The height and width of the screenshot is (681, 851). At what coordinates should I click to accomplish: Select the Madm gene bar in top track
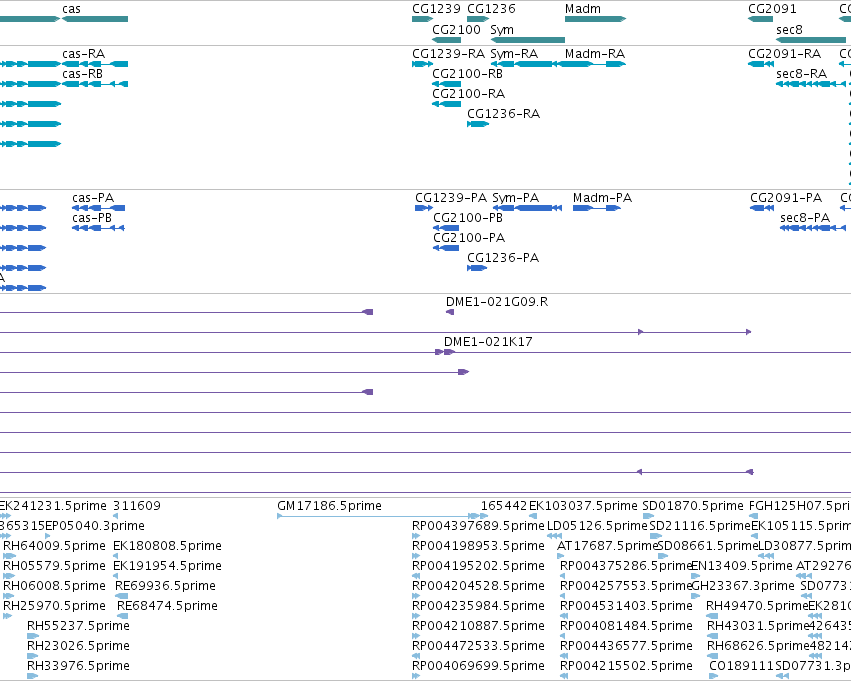[x=595, y=19]
